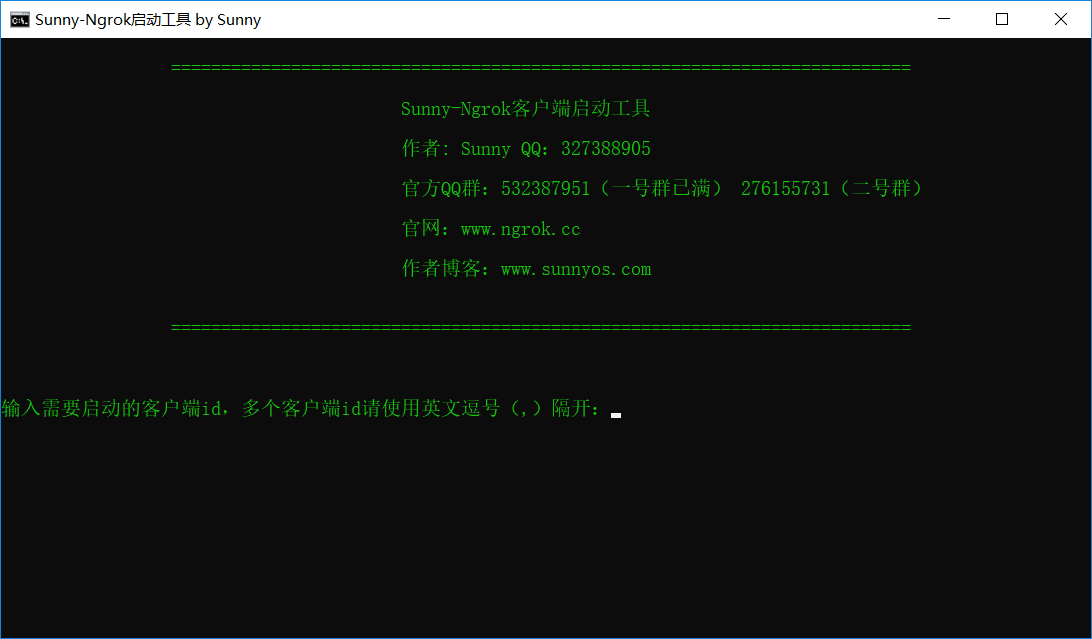Click at the blinking input cursor
1092x639 pixels.
coord(616,415)
